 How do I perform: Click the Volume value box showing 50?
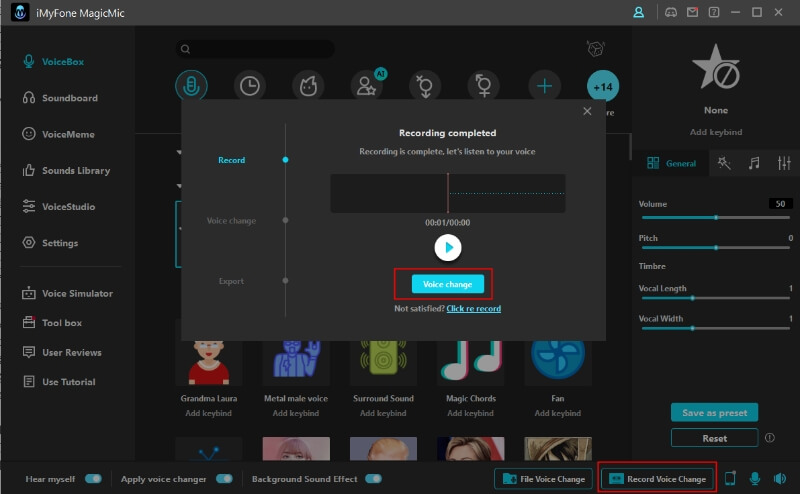[x=780, y=204]
